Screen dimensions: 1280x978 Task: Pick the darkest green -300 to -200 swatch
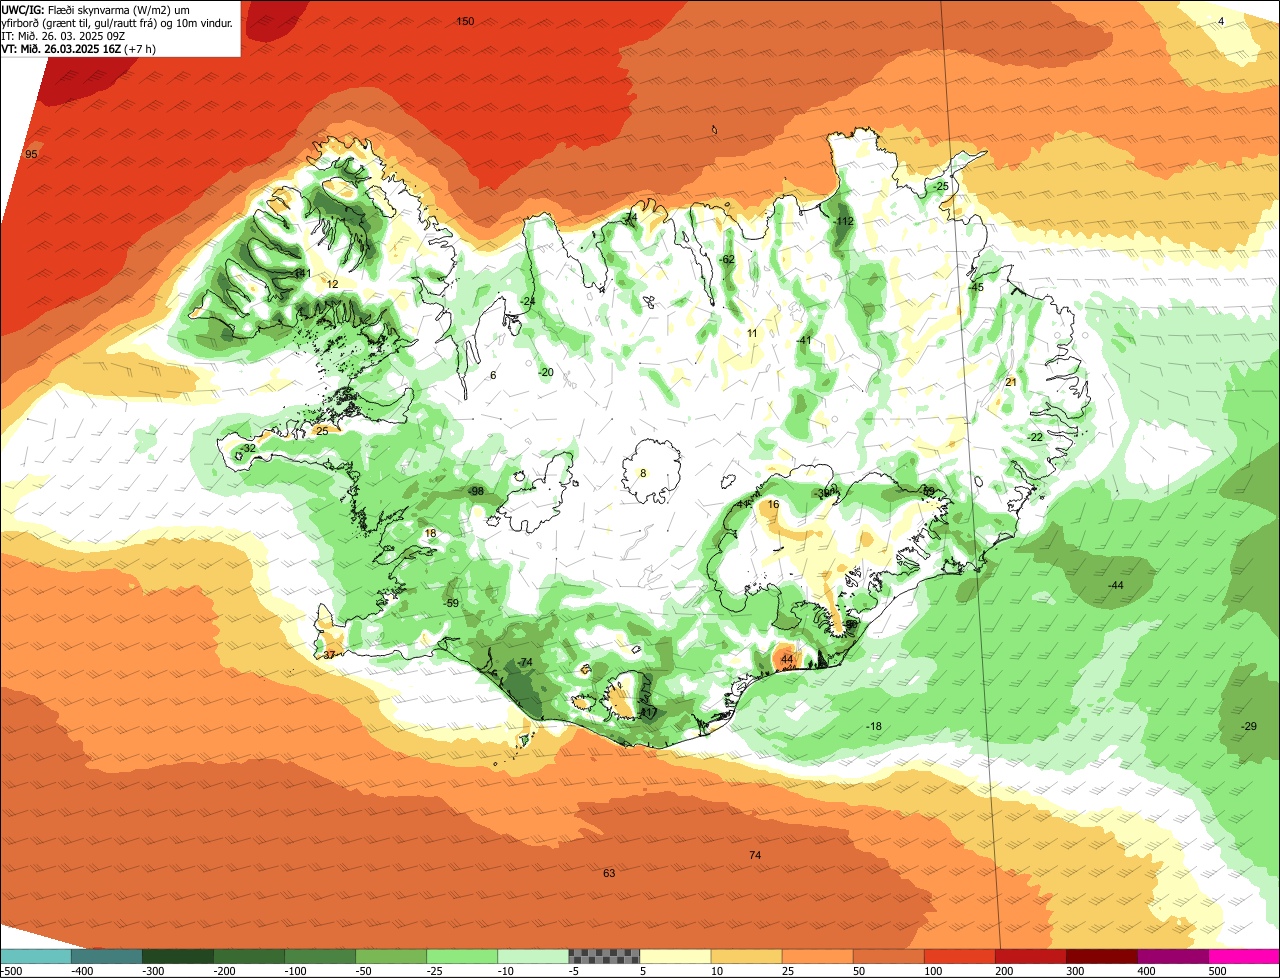point(178,955)
